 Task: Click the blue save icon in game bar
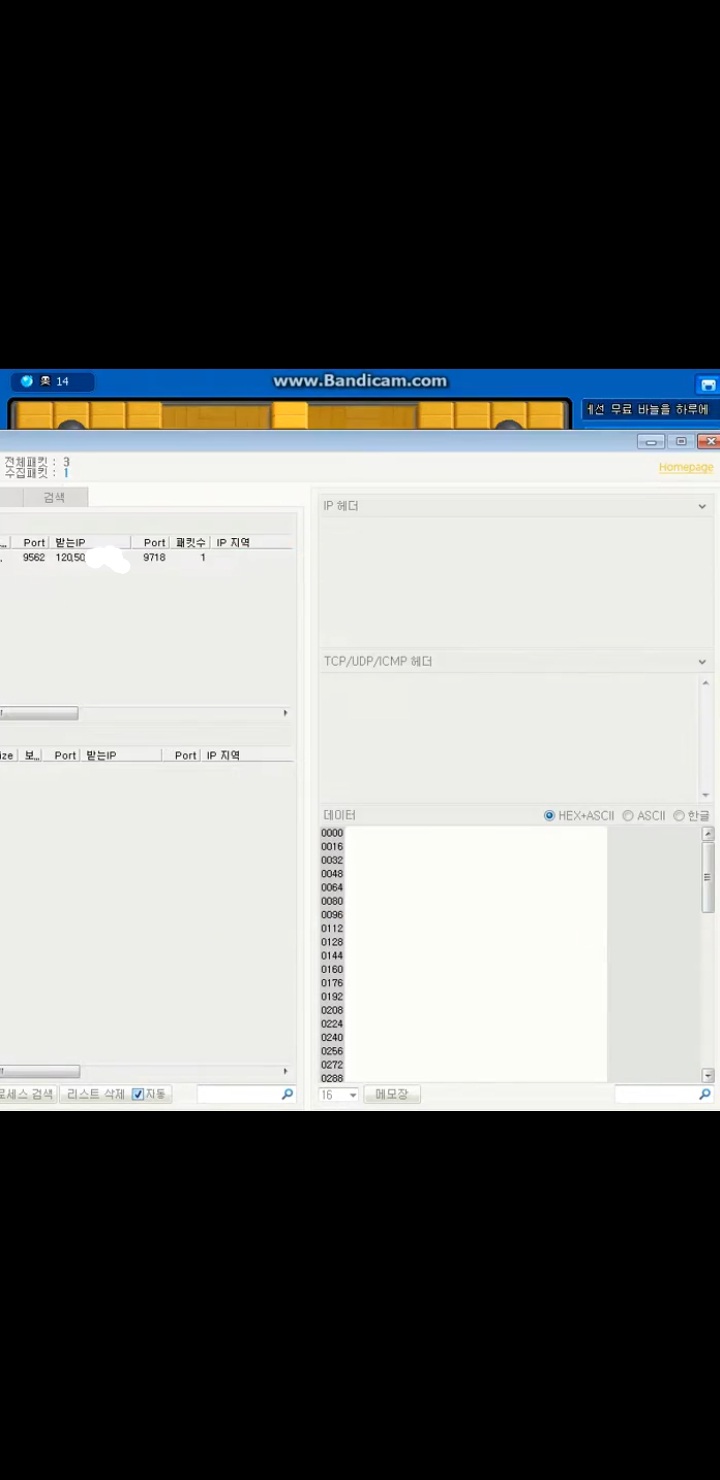[x=708, y=384]
